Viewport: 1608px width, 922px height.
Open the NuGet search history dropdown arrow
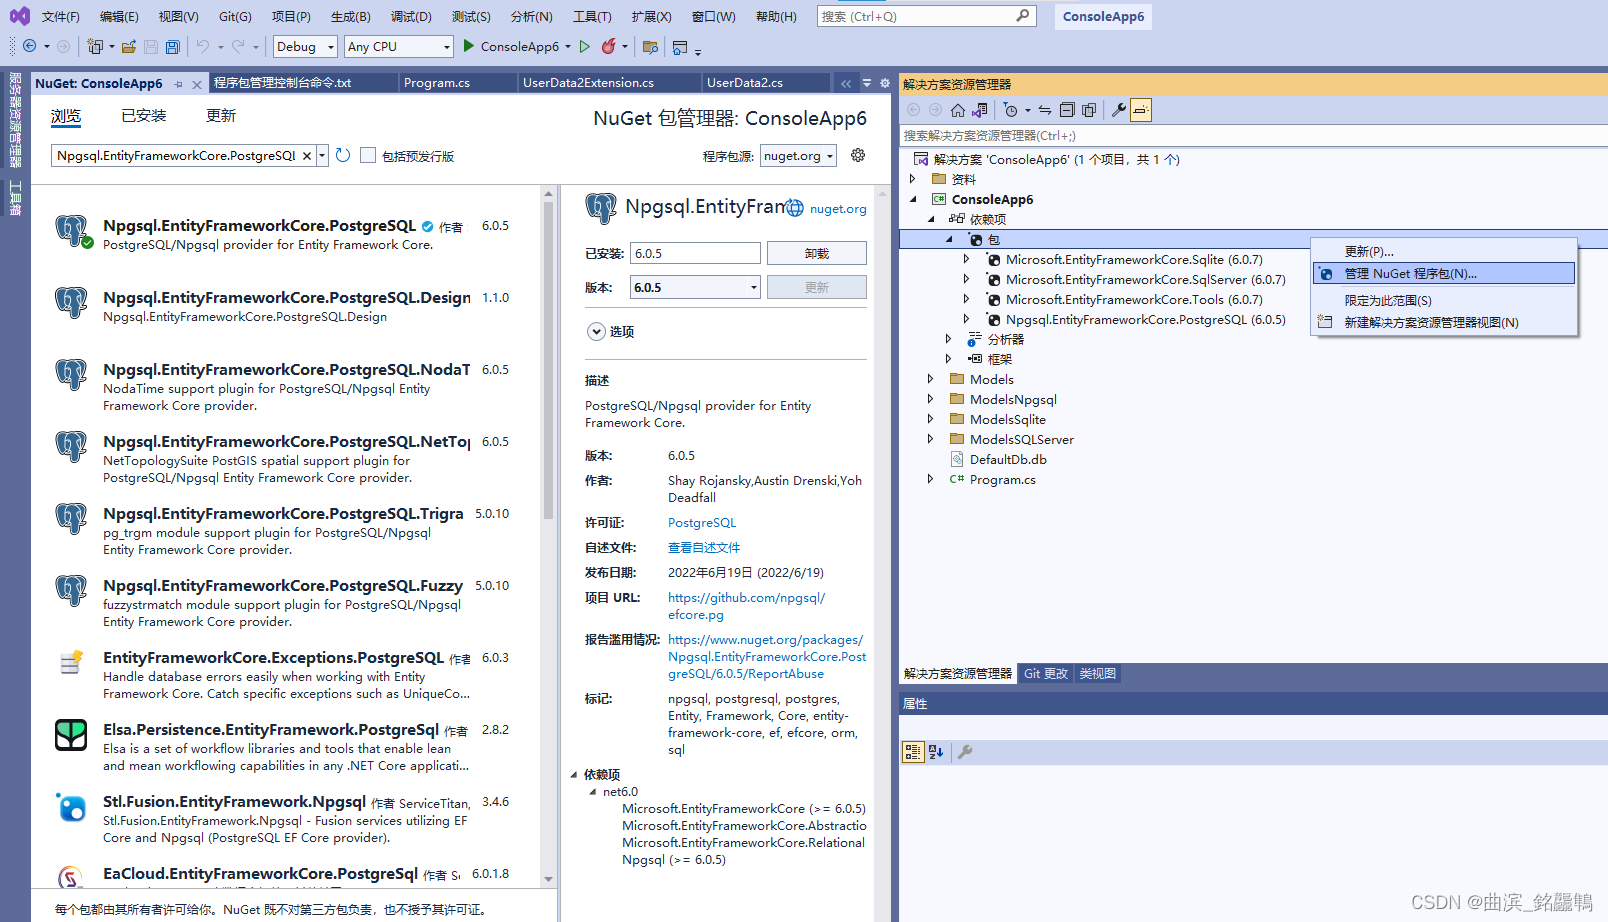pos(322,156)
